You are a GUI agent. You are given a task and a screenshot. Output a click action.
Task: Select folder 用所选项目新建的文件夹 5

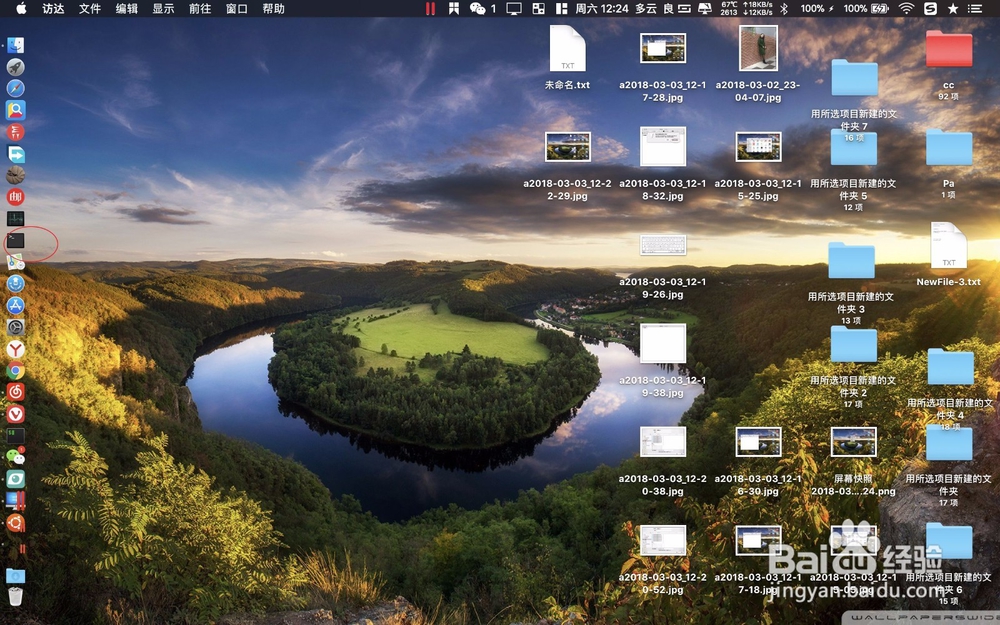[854, 147]
